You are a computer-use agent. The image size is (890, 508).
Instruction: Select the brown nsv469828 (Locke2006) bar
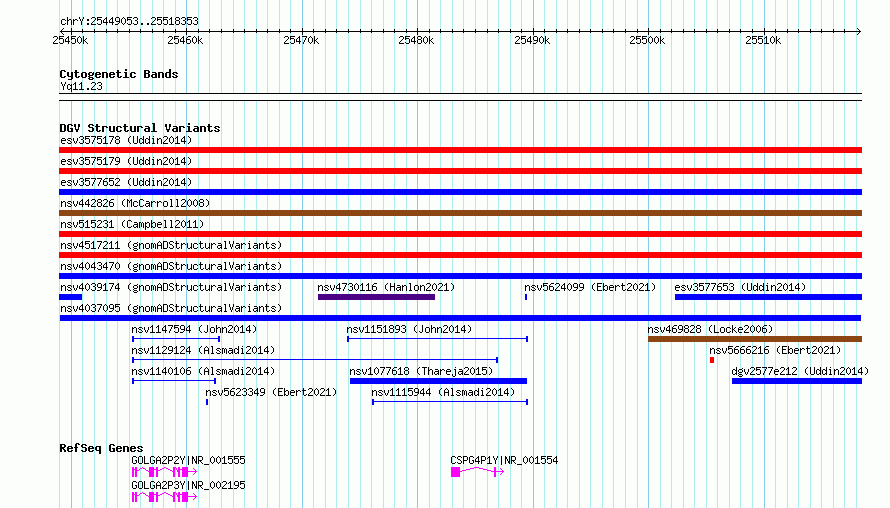pos(755,339)
